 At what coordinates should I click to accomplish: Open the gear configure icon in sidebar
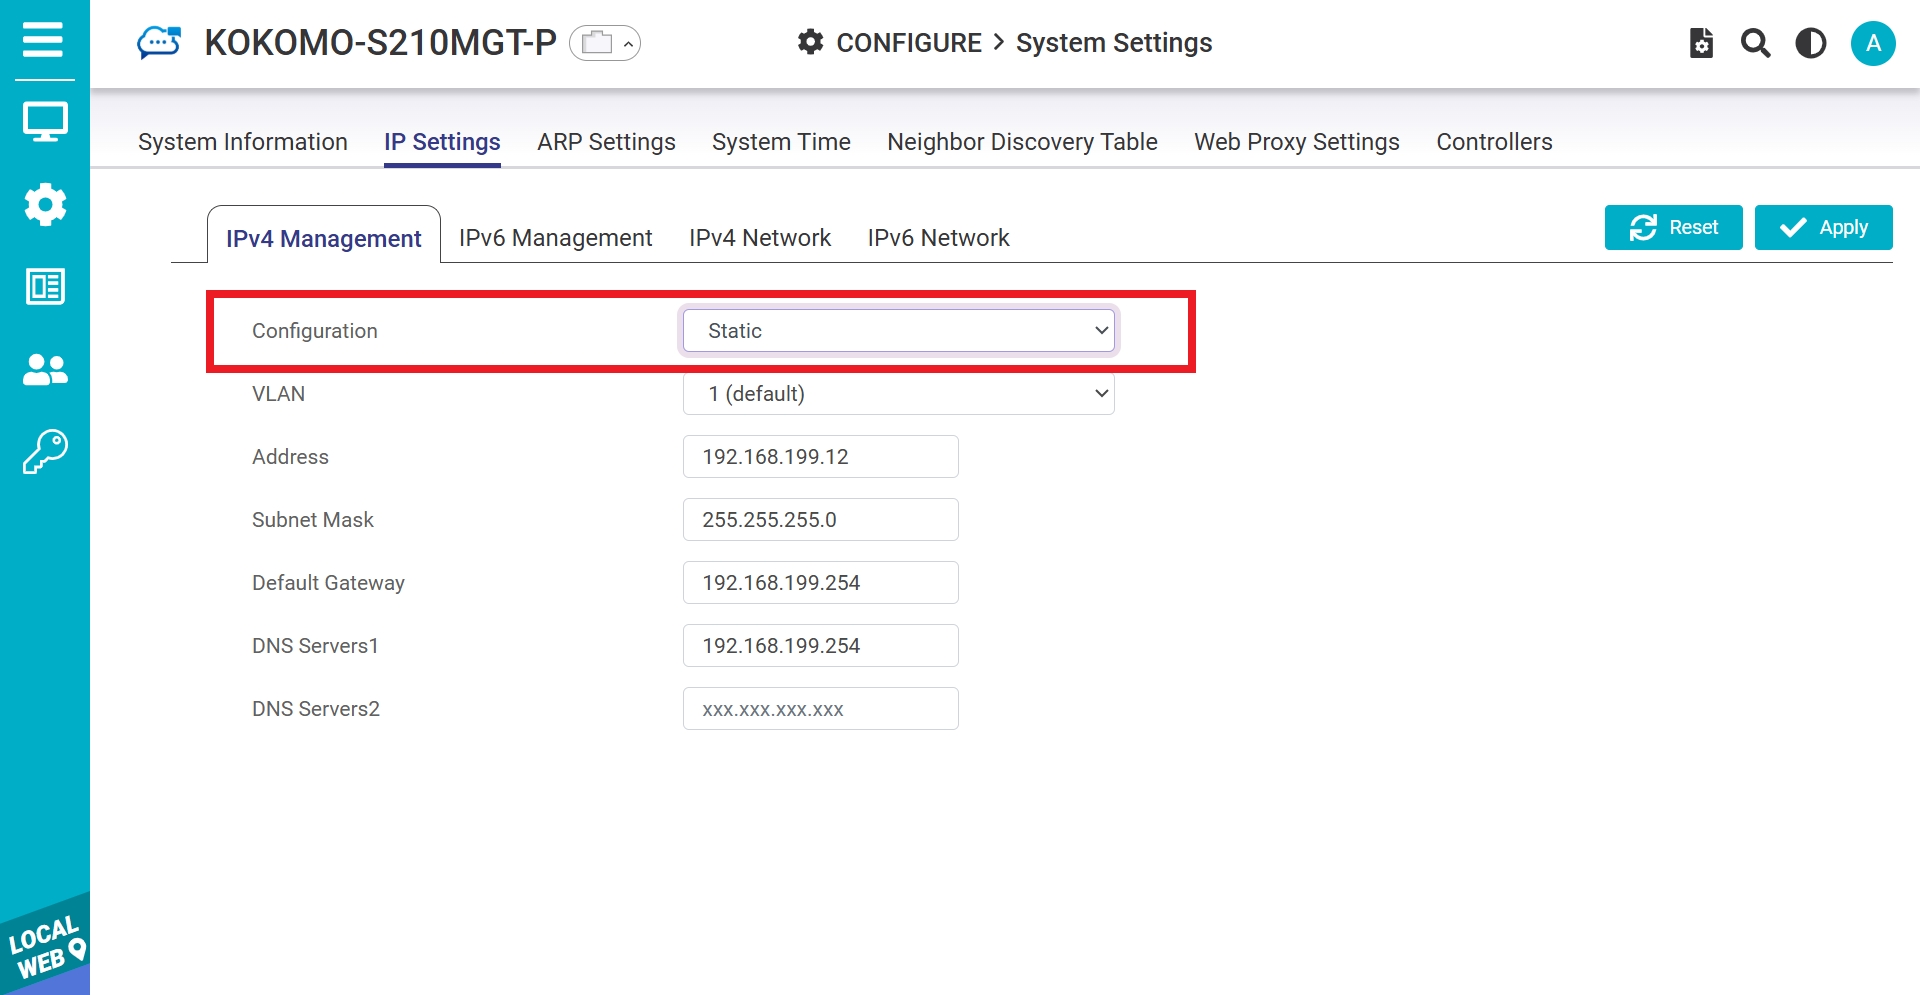click(x=45, y=204)
